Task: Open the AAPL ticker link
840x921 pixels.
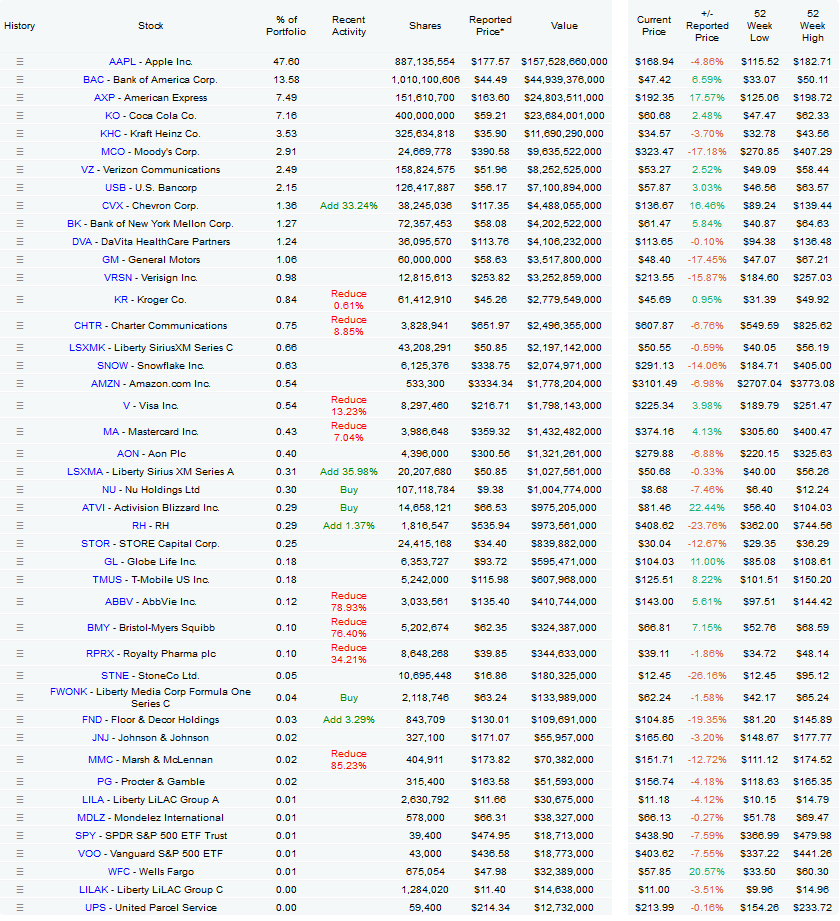Action: pos(122,62)
